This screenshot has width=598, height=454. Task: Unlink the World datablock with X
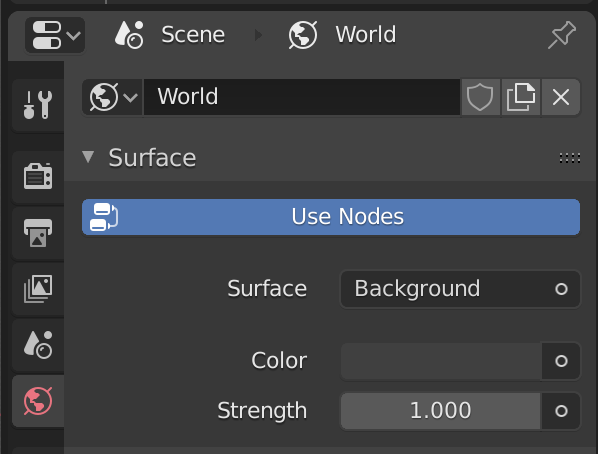click(561, 97)
